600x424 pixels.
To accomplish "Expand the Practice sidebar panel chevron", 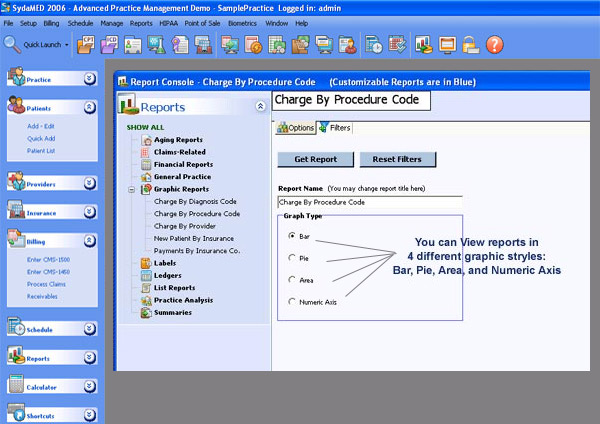I will click(x=89, y=78).
